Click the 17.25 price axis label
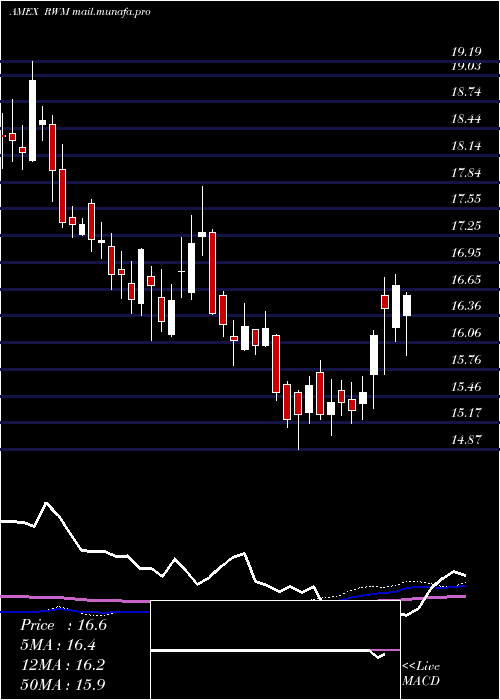The width and height of the screenshot is (500, 700). click(x=466, y=225)
